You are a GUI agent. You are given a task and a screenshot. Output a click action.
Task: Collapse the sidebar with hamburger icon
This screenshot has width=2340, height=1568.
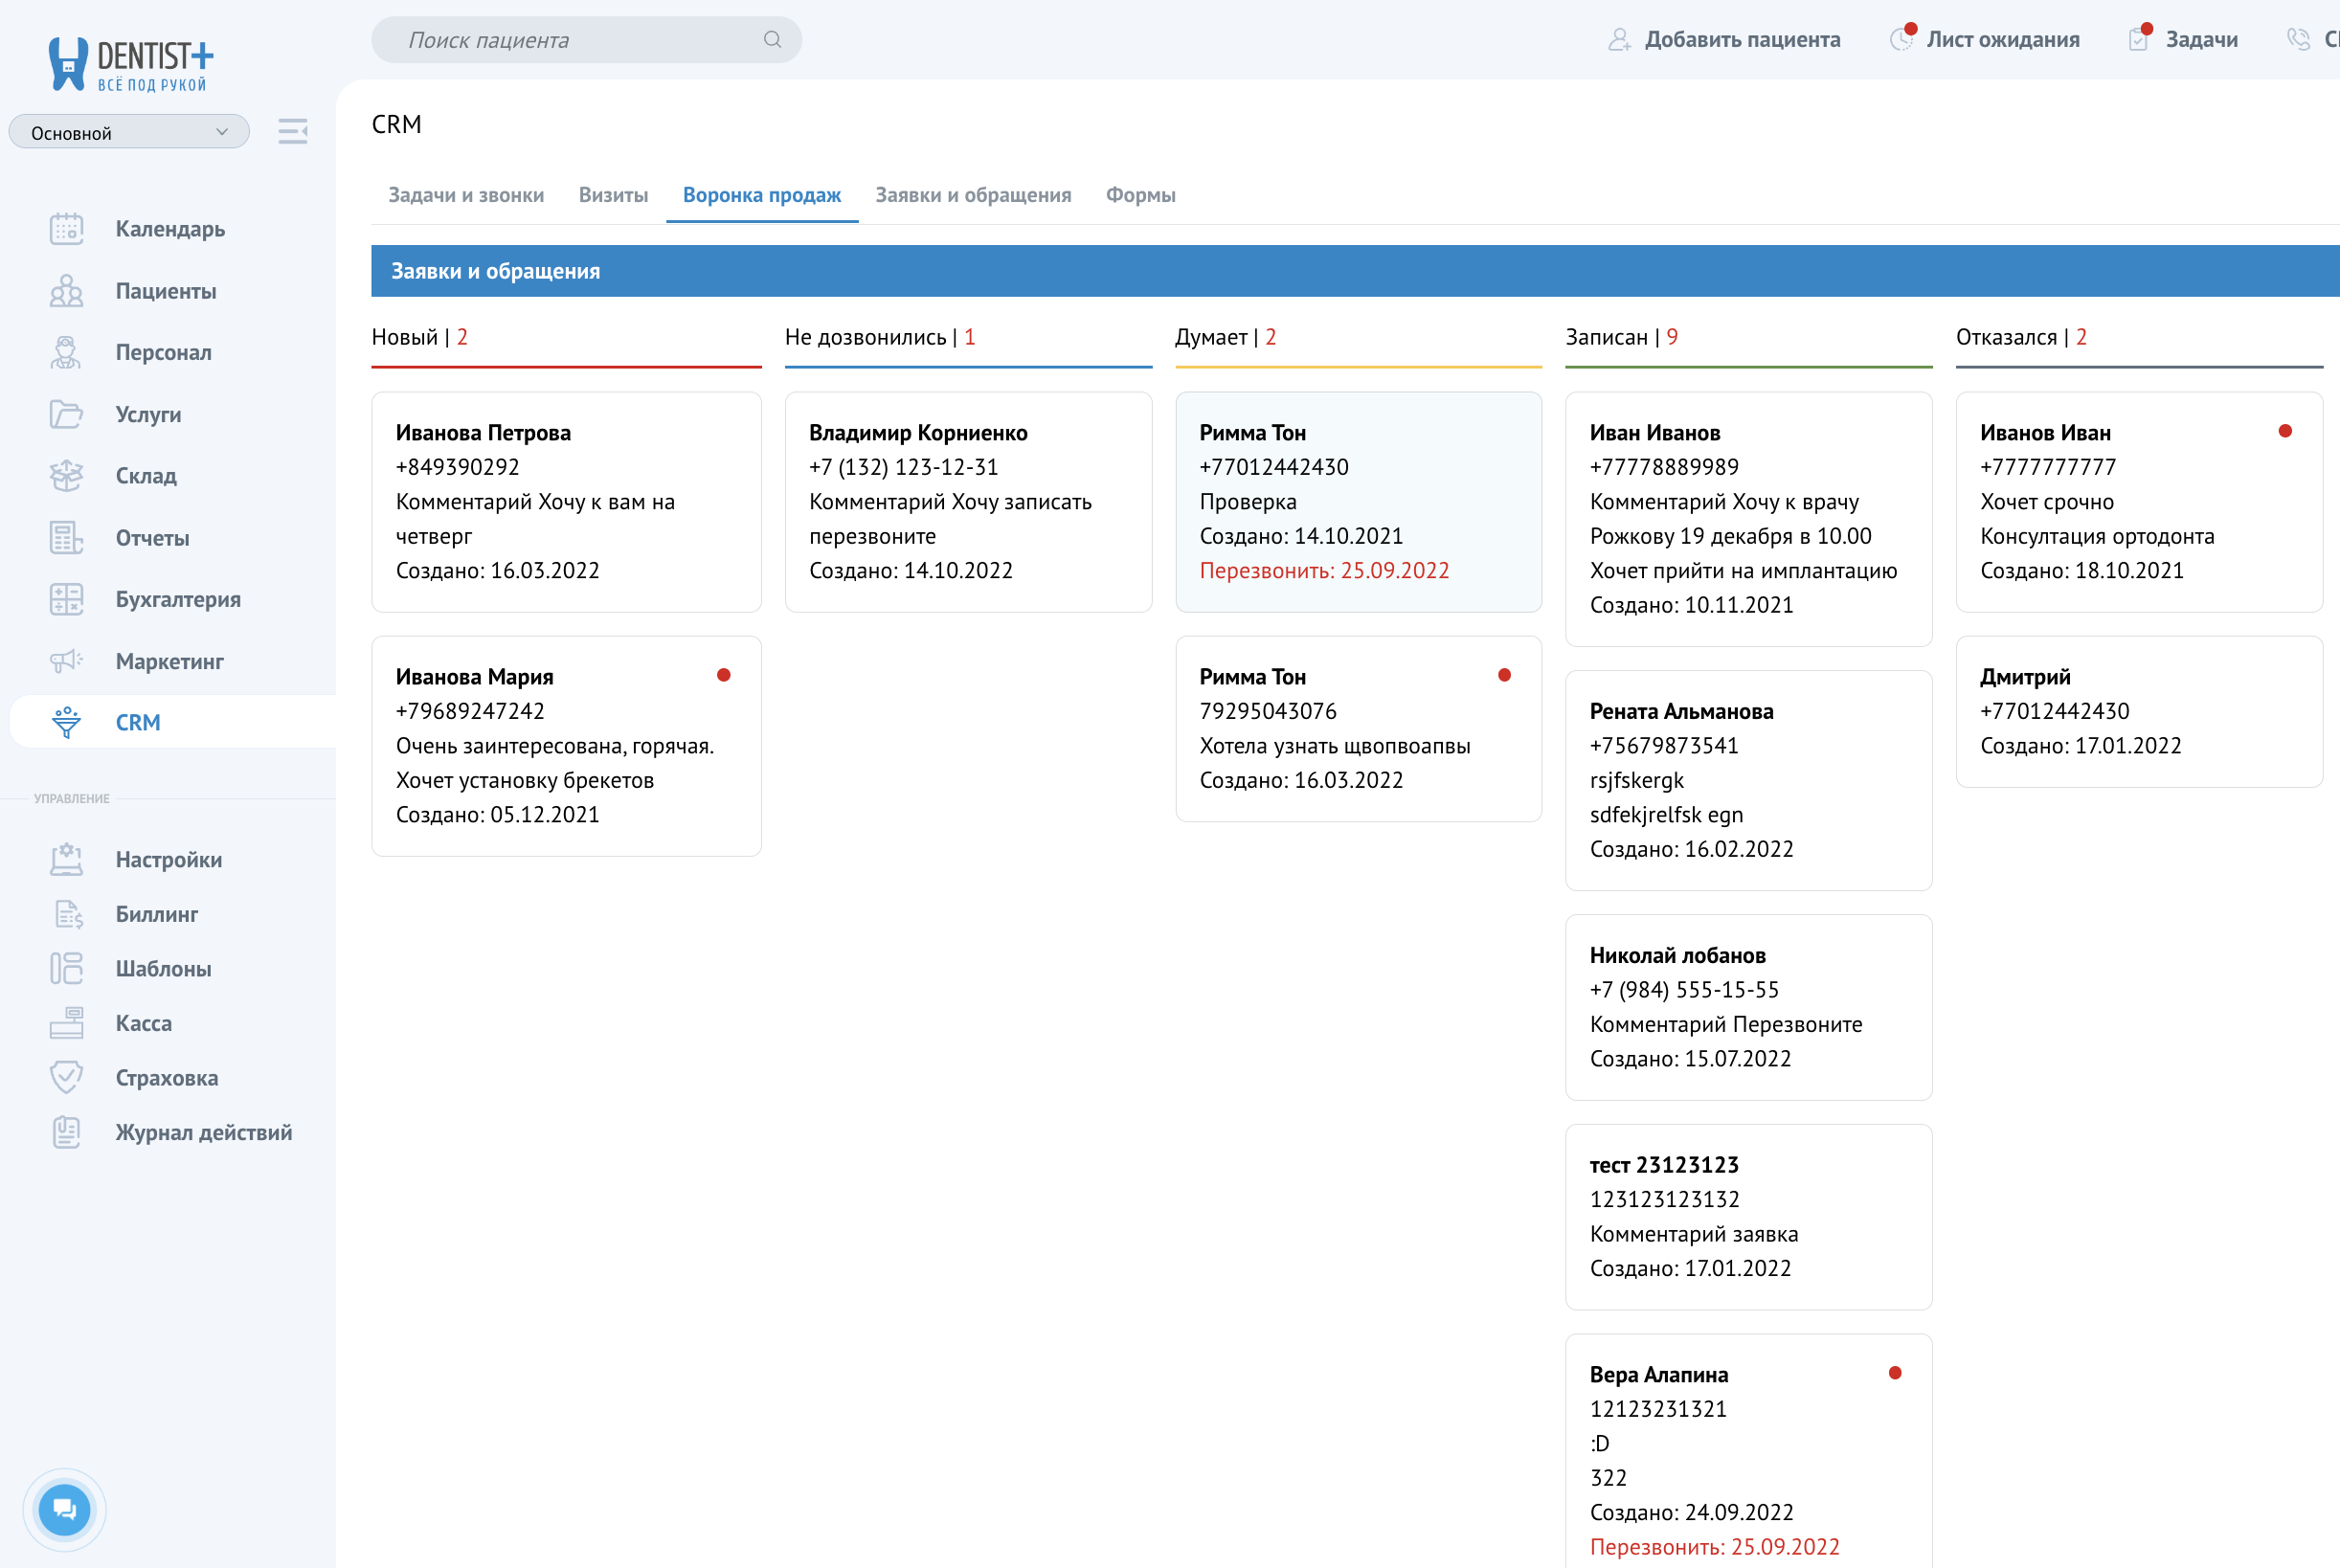click(x=292, y=131)
